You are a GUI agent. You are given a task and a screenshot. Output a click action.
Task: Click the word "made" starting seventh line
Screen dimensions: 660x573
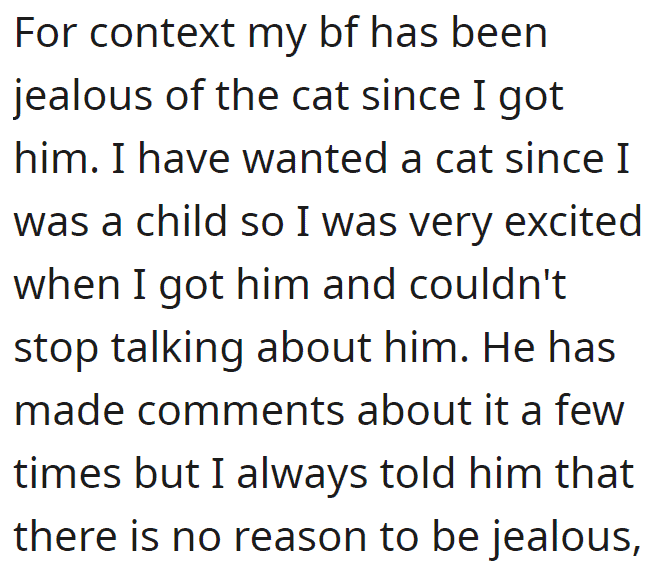point(69,410)
